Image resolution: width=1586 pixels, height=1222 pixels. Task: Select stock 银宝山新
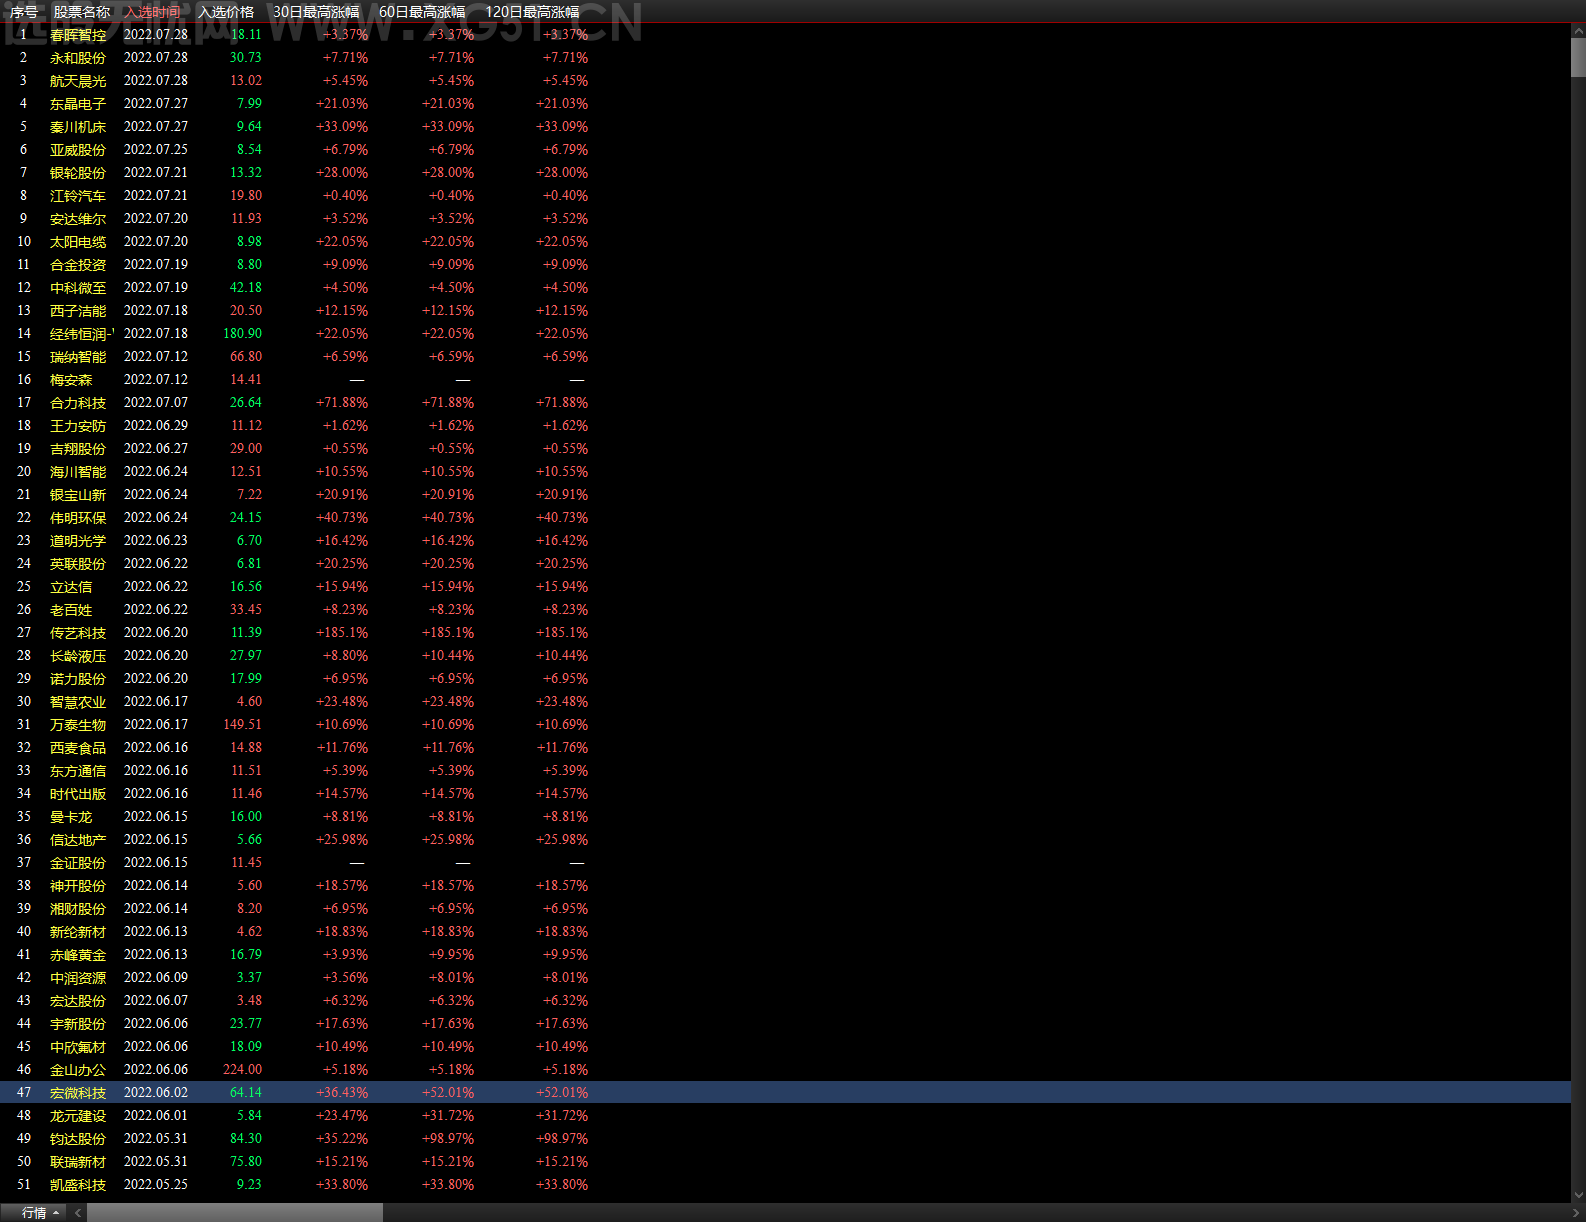click(x=78, y=495)
